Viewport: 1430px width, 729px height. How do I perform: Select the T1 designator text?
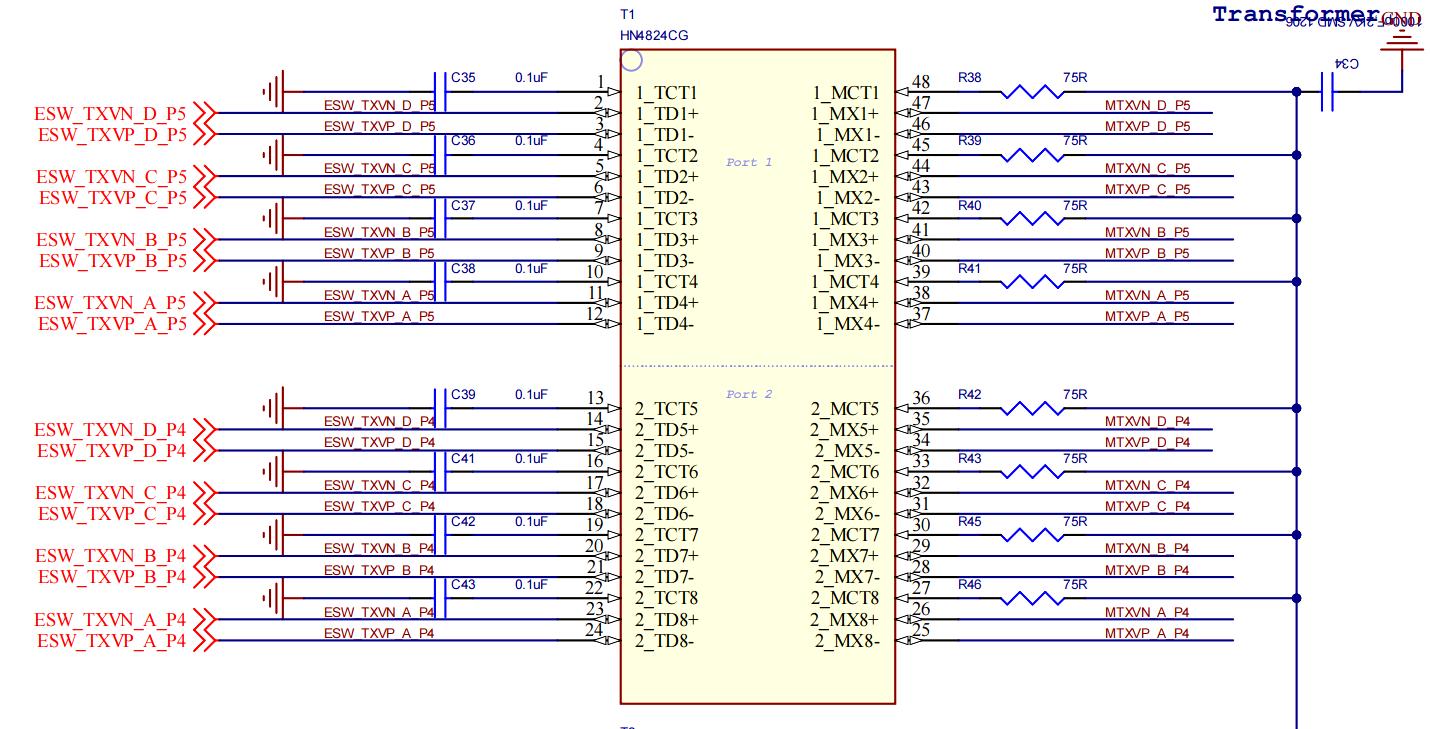[628, 15]
